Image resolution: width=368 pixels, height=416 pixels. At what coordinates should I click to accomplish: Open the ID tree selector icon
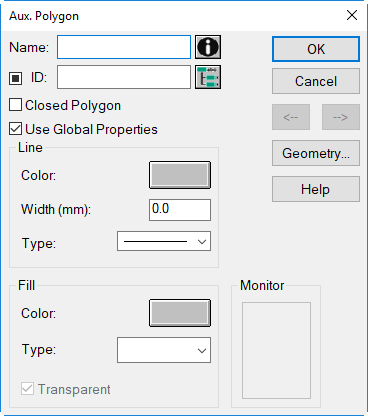[x=208, y=77]
